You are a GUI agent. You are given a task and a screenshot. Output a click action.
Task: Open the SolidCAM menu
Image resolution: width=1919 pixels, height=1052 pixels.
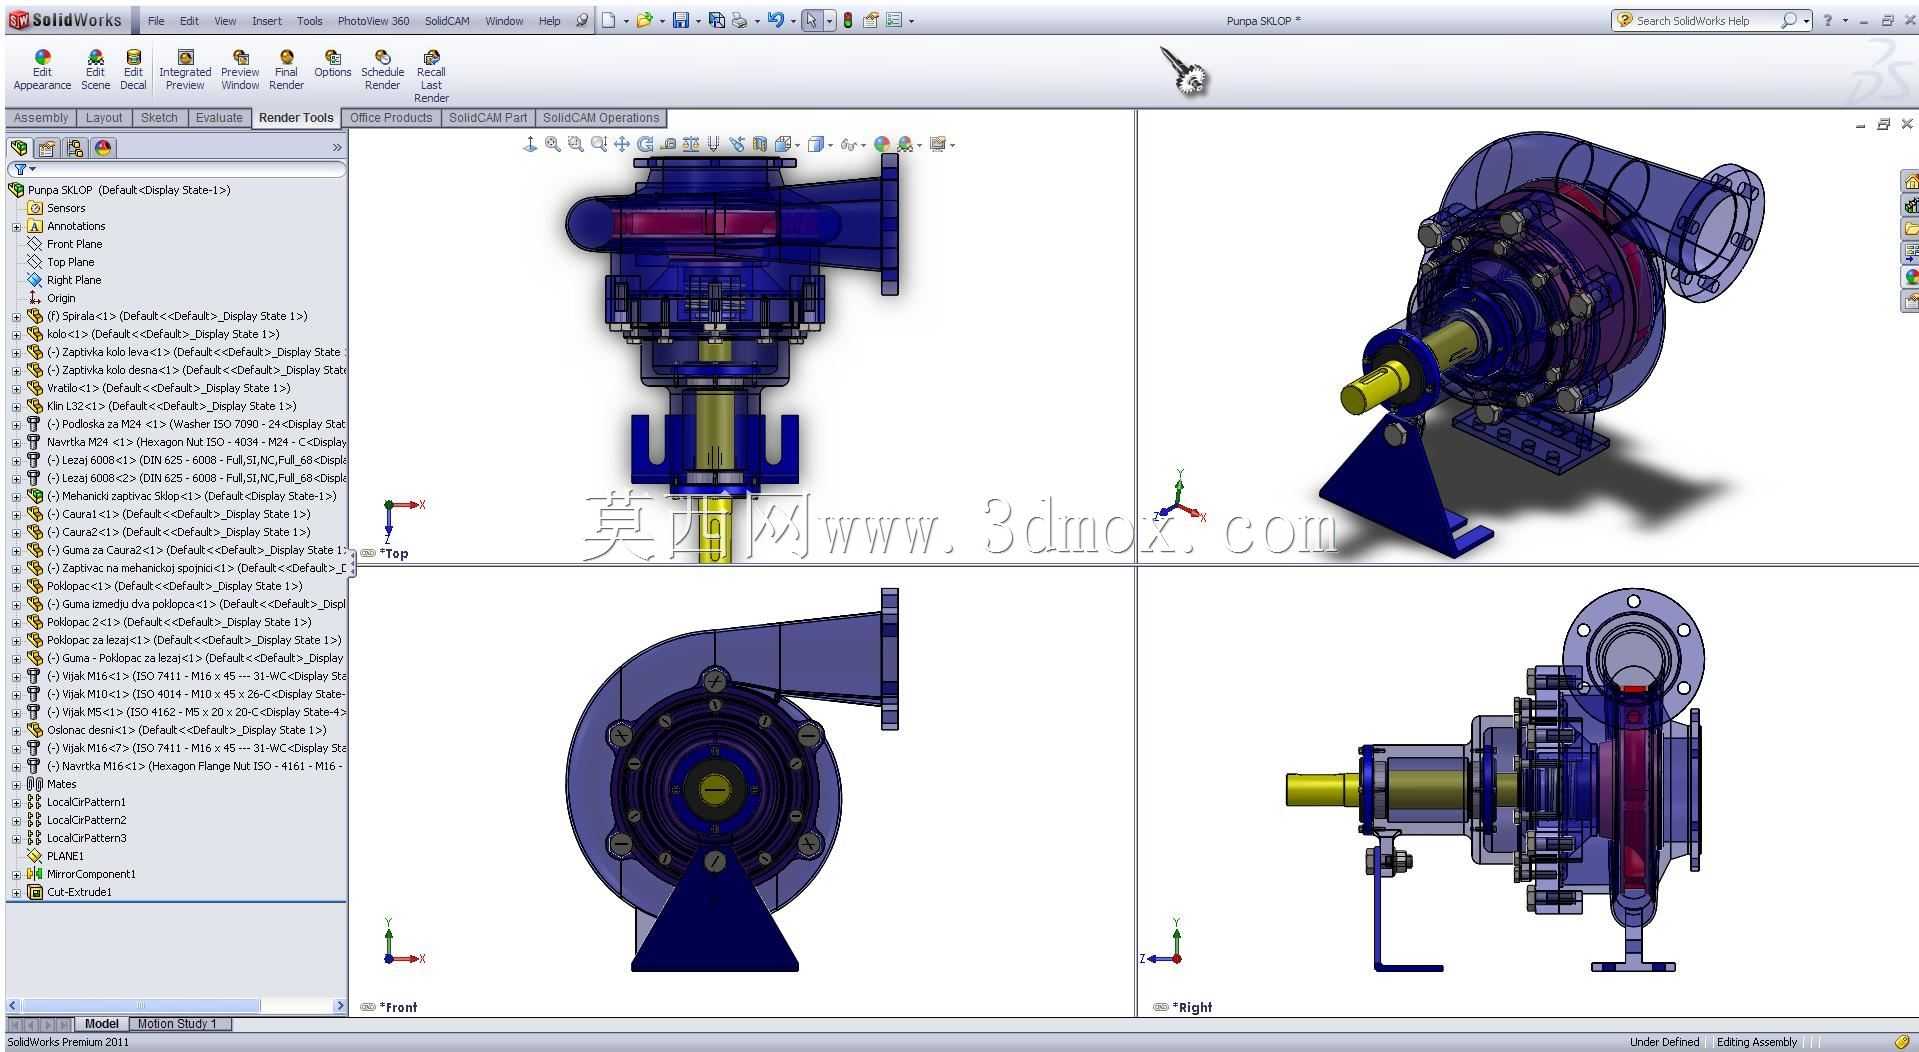[x=447, y=21]
